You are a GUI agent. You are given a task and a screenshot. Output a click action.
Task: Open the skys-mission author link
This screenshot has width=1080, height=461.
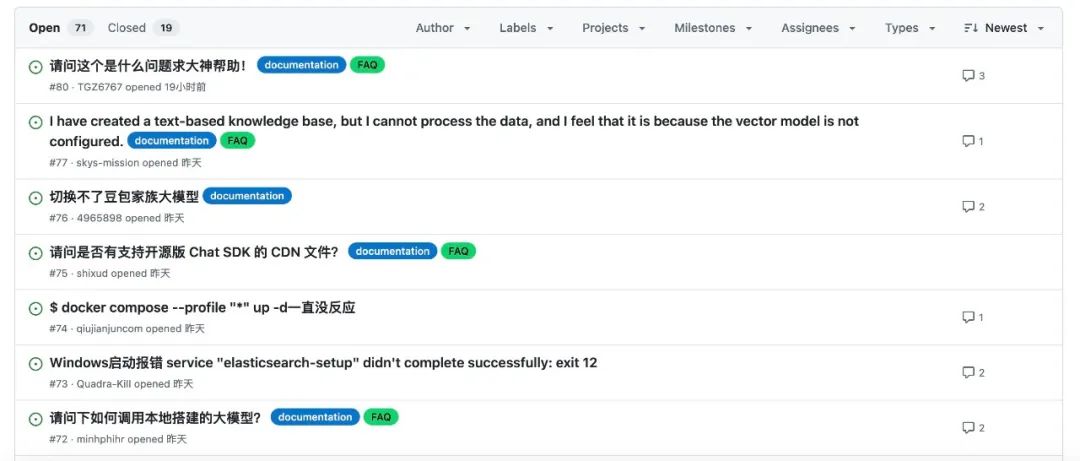(108, 163)
